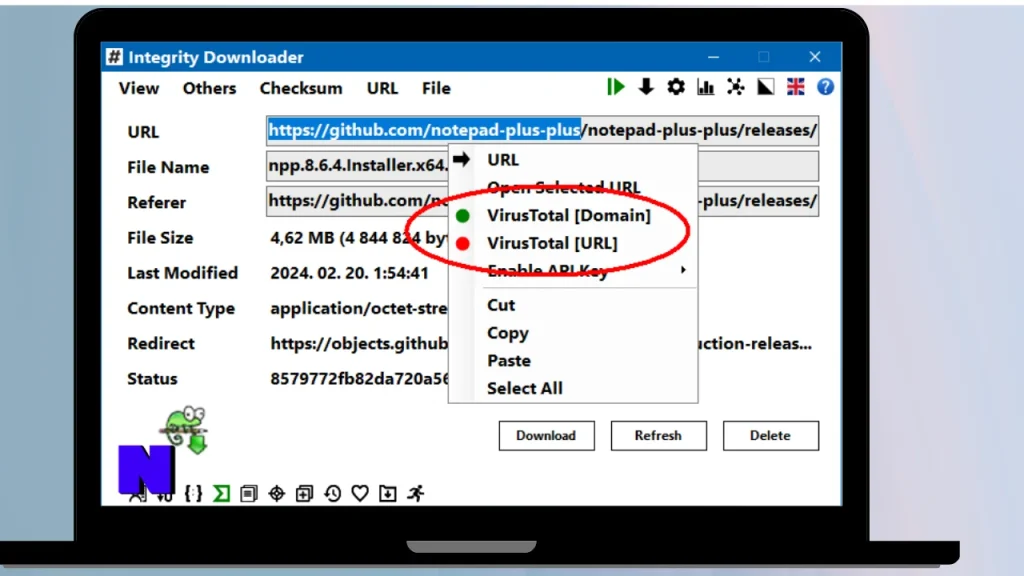This screenshot has width=1024, height=576.
Task: Close the Integrity Downloader window
Action: coord(814,57)
